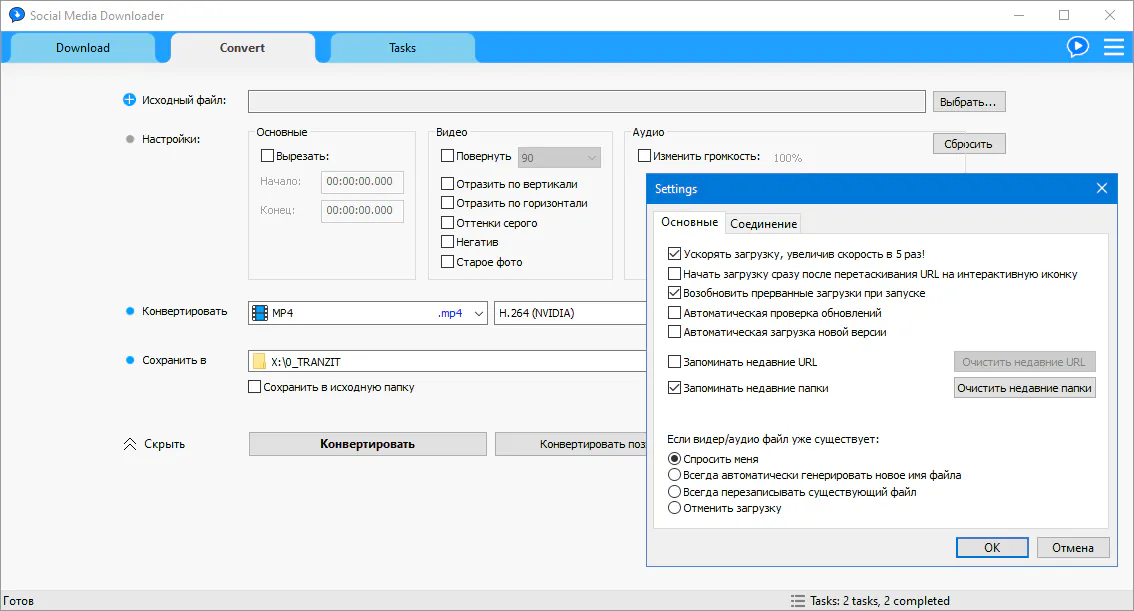Open the H.264 (NVIDIA) codec dropdown
This screenshot has height=611, width=1134.
tap(570, 313)
